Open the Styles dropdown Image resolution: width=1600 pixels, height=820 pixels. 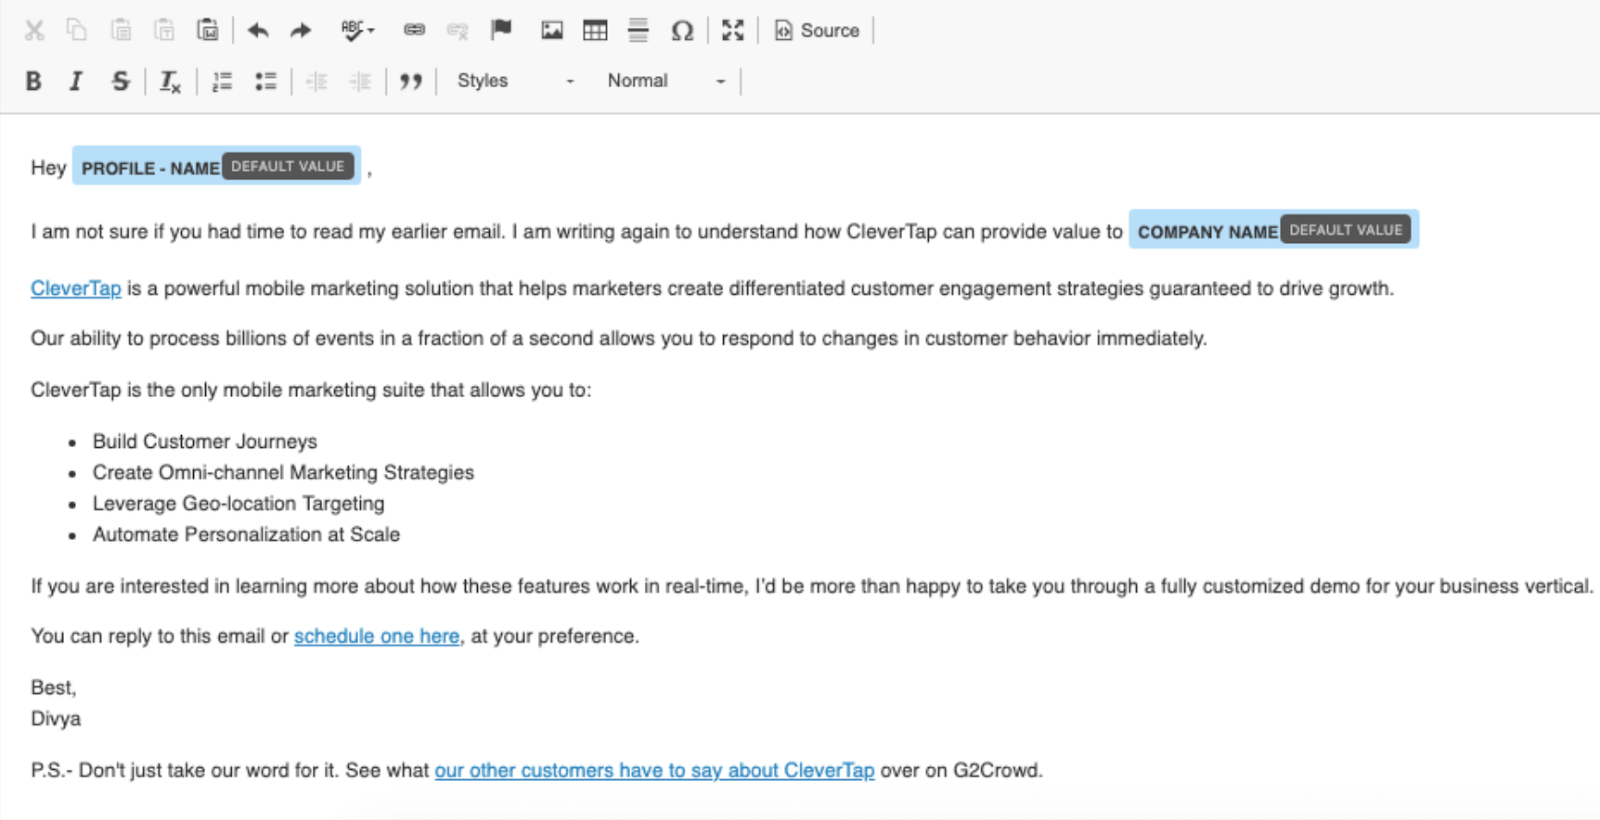tap(515, 81)
